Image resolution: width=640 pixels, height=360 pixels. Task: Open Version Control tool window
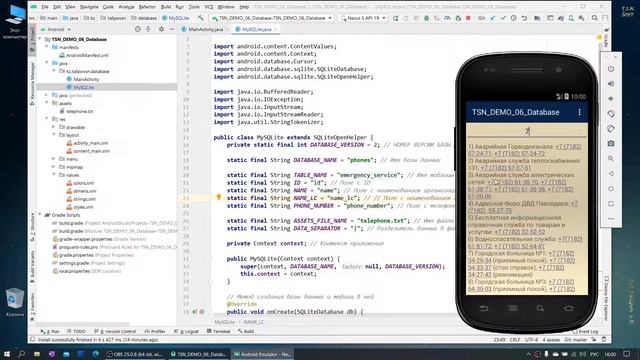(x=115, y=331)
